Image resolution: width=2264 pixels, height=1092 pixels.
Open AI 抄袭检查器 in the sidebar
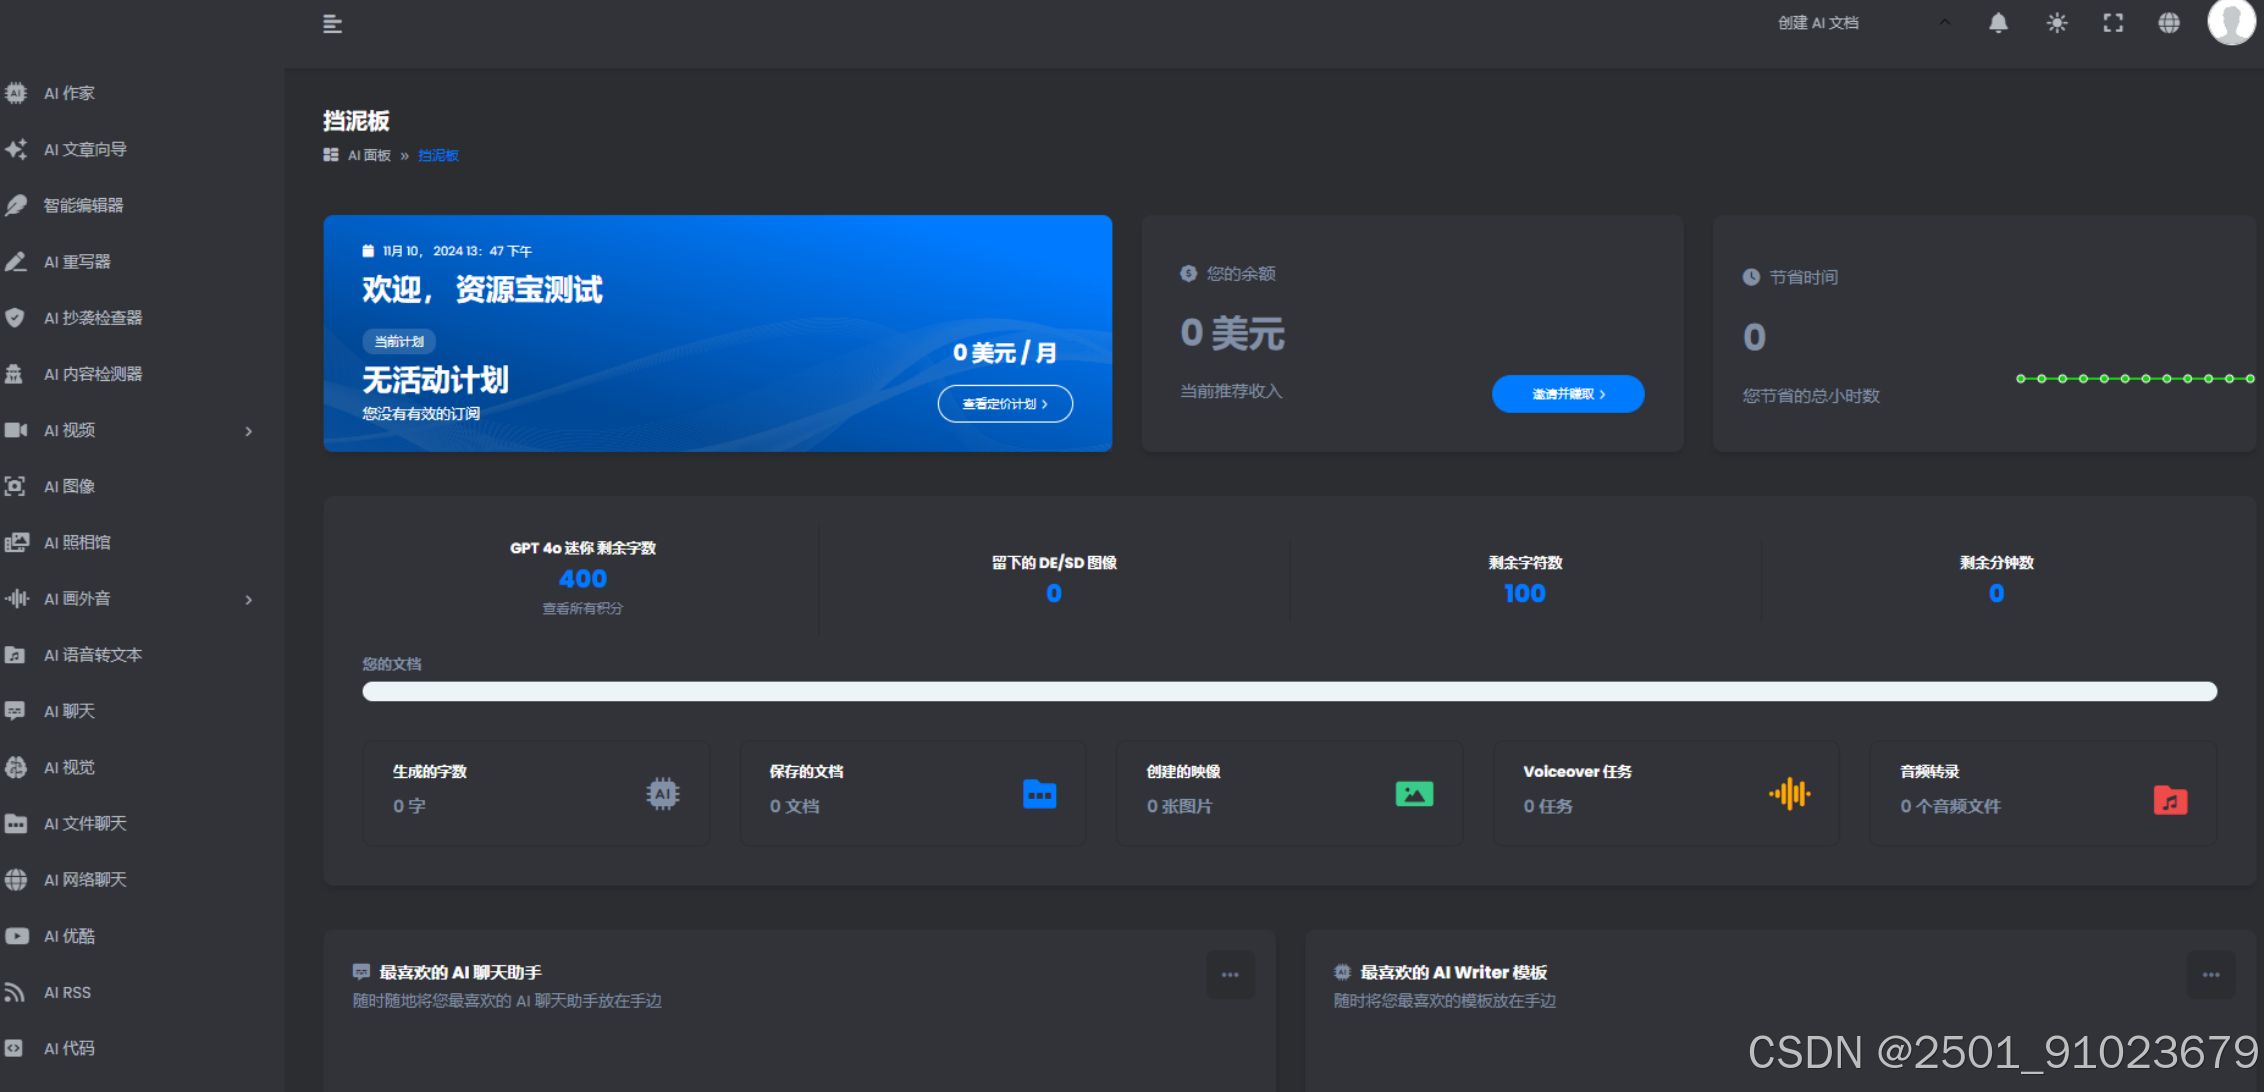coord(92,317)
